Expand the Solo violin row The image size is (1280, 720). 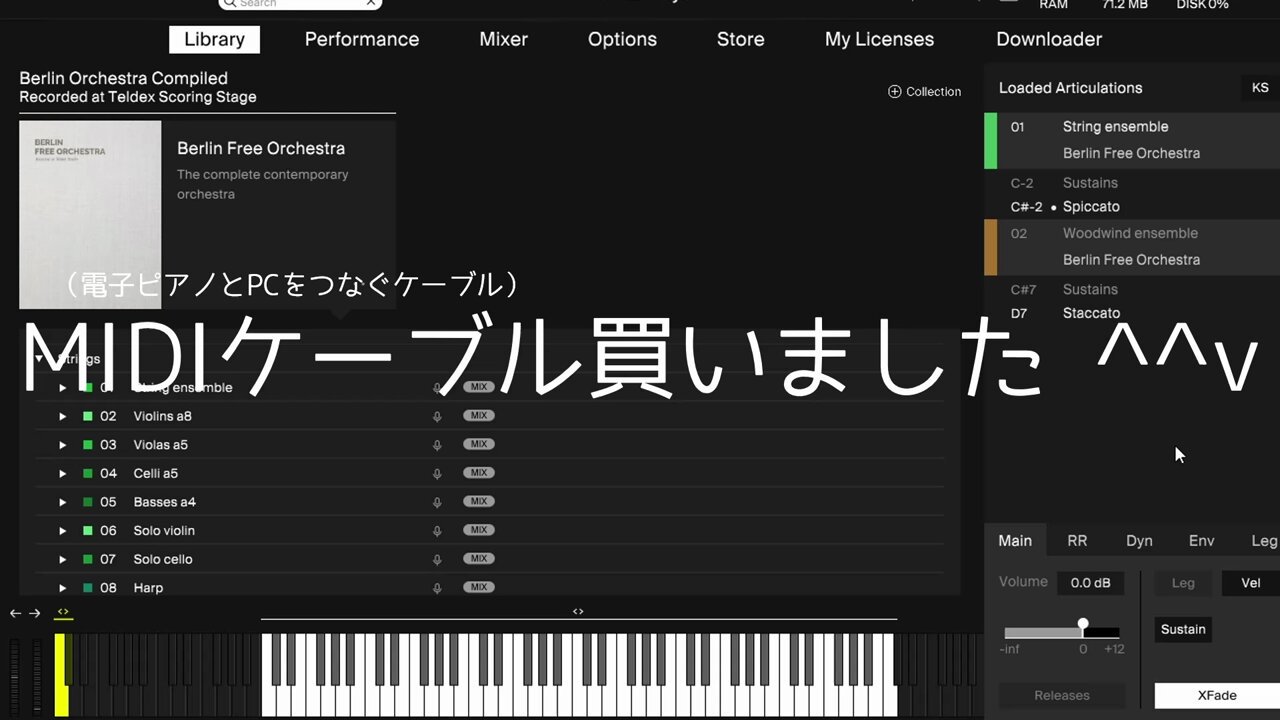pyautogui.click(x=63, y=531)
